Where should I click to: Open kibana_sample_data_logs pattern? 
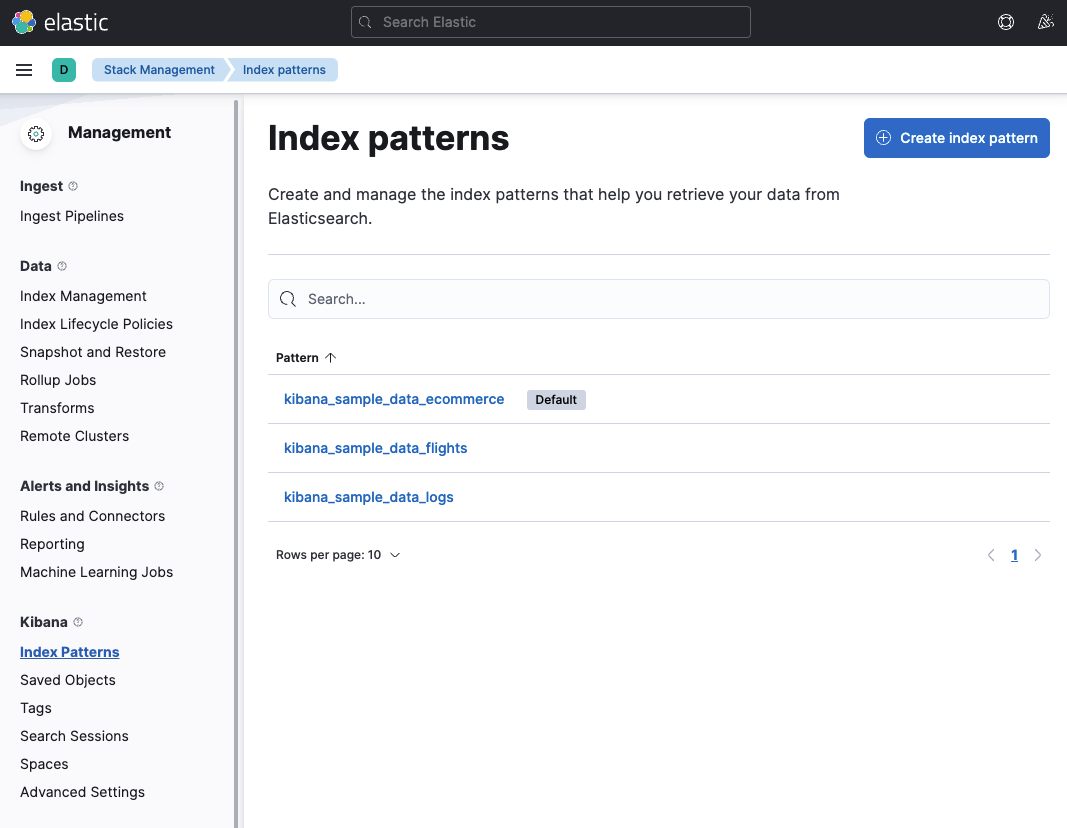[369, 497]
